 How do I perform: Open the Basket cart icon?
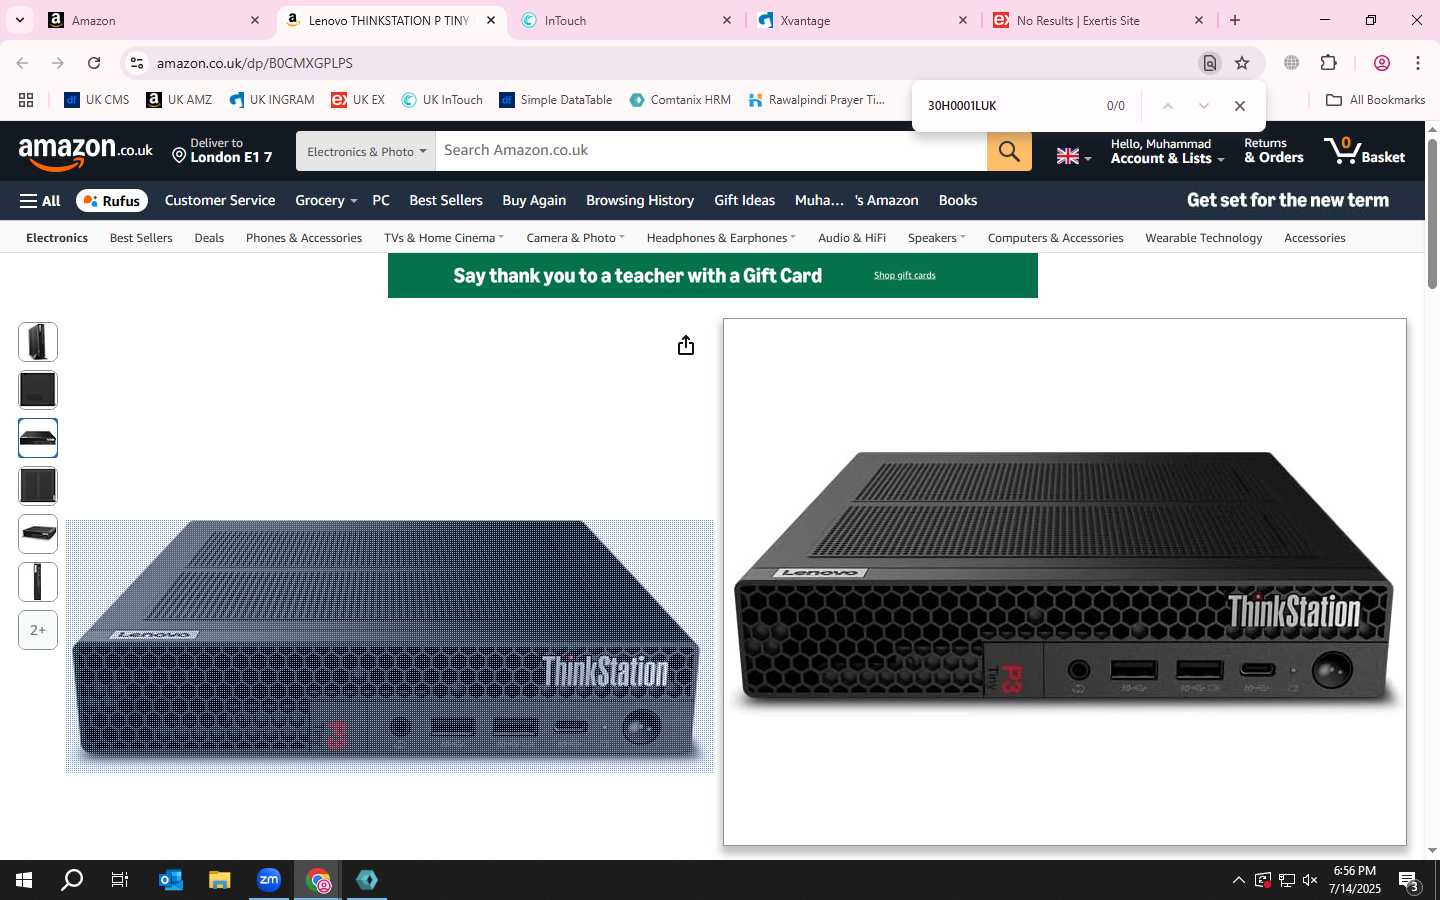1365,151
